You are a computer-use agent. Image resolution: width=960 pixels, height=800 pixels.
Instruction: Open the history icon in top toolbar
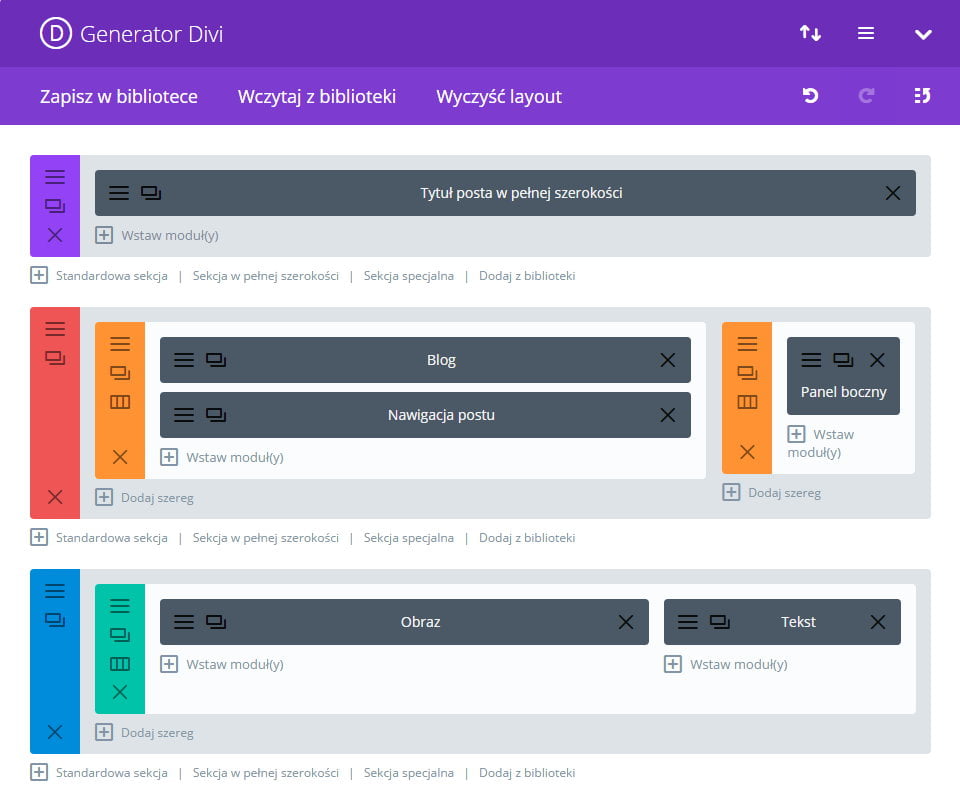click(922, 96)
